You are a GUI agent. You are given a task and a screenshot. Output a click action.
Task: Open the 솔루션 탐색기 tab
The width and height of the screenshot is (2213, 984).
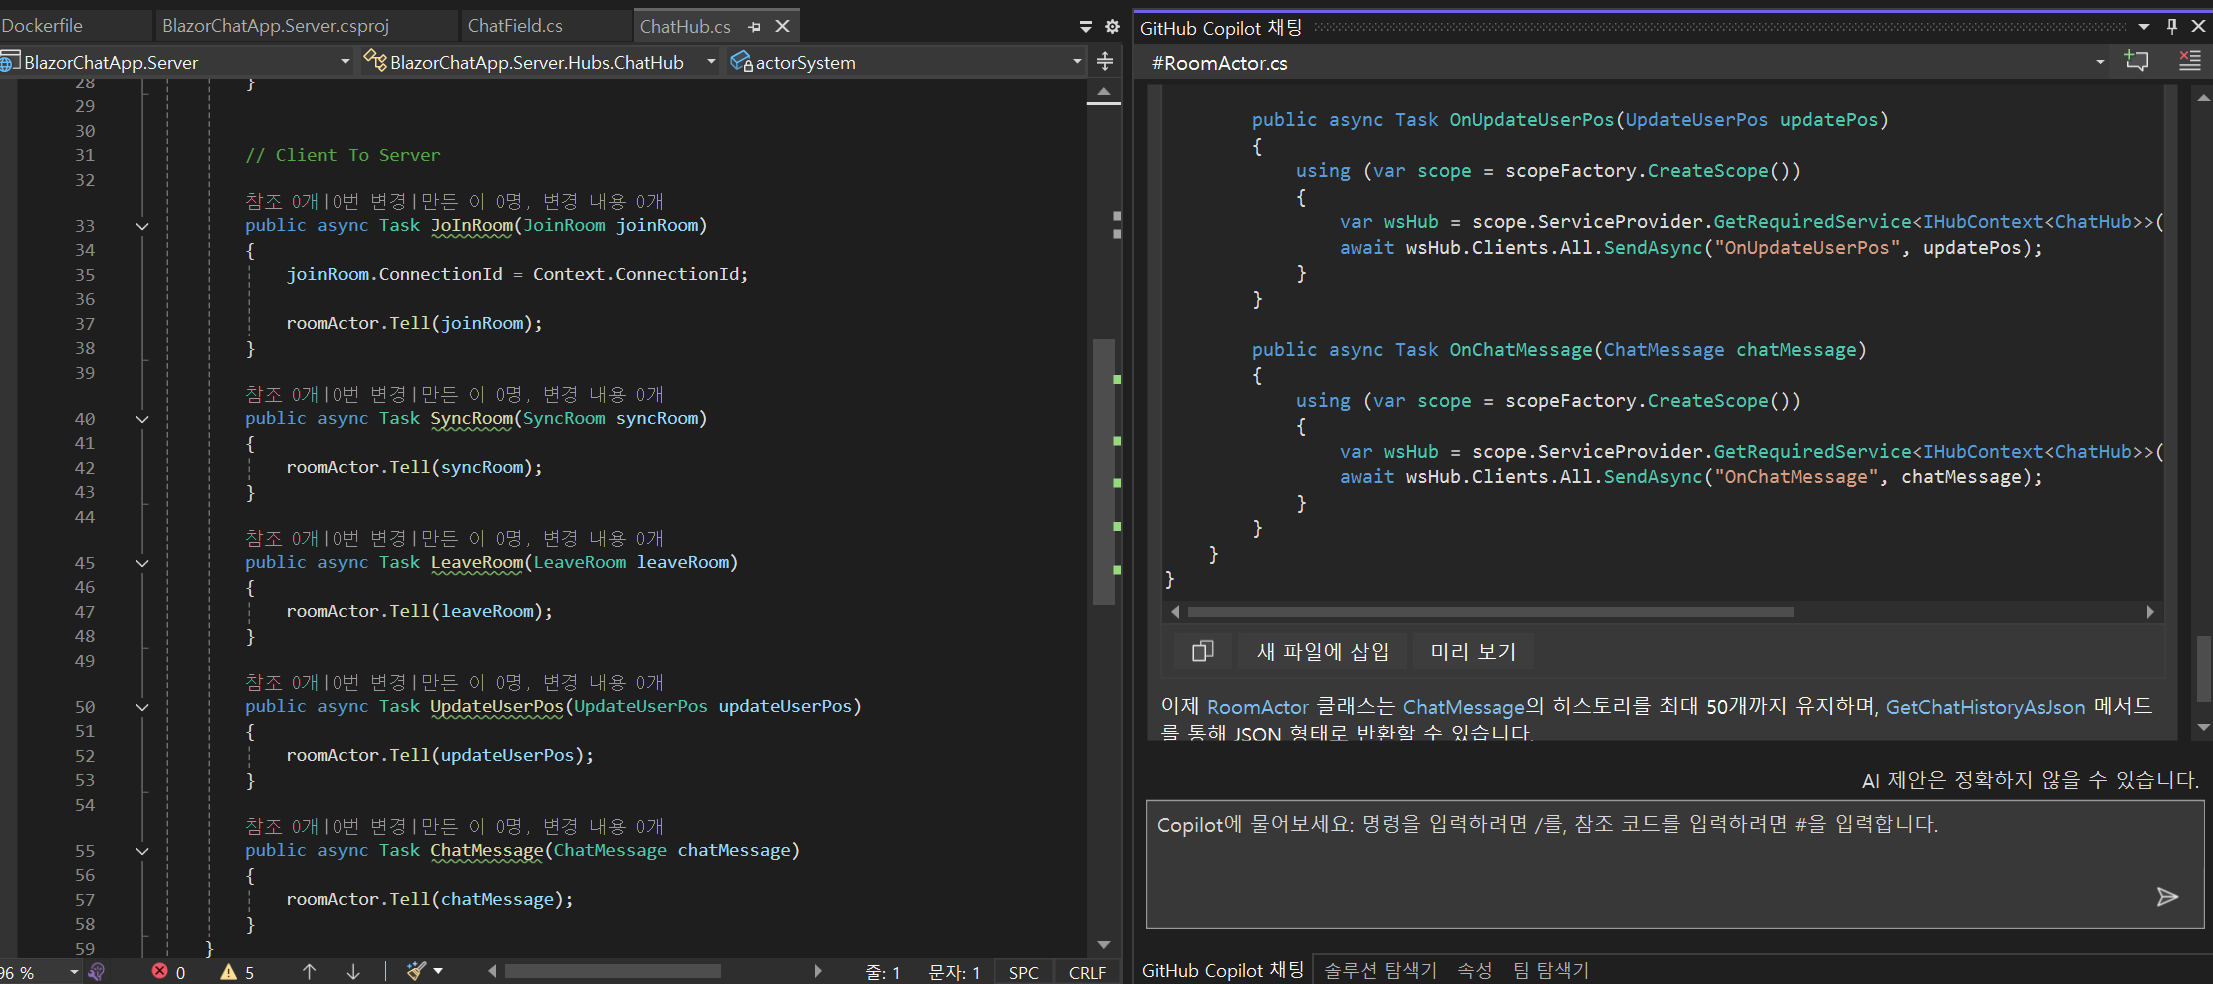pyautogui.click(x=1380, y=970)
